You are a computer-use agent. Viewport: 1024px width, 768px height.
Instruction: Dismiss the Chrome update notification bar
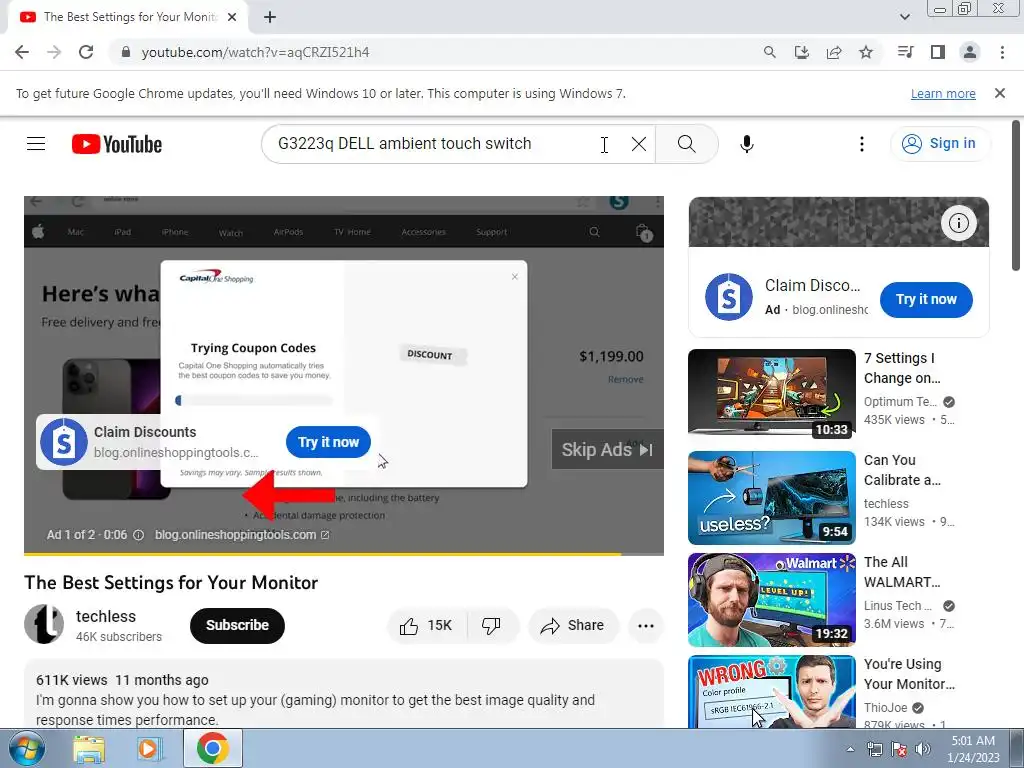pos(999,93)
